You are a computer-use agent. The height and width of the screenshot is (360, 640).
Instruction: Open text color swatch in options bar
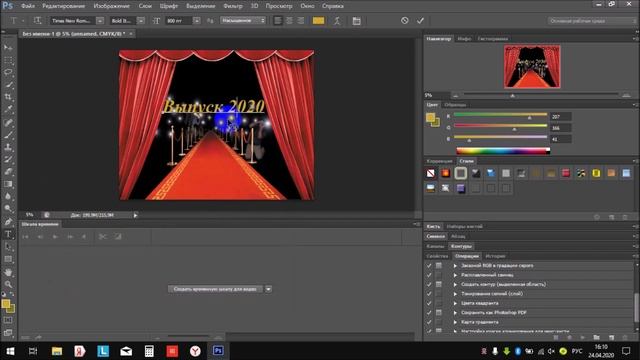coord(318,20)
